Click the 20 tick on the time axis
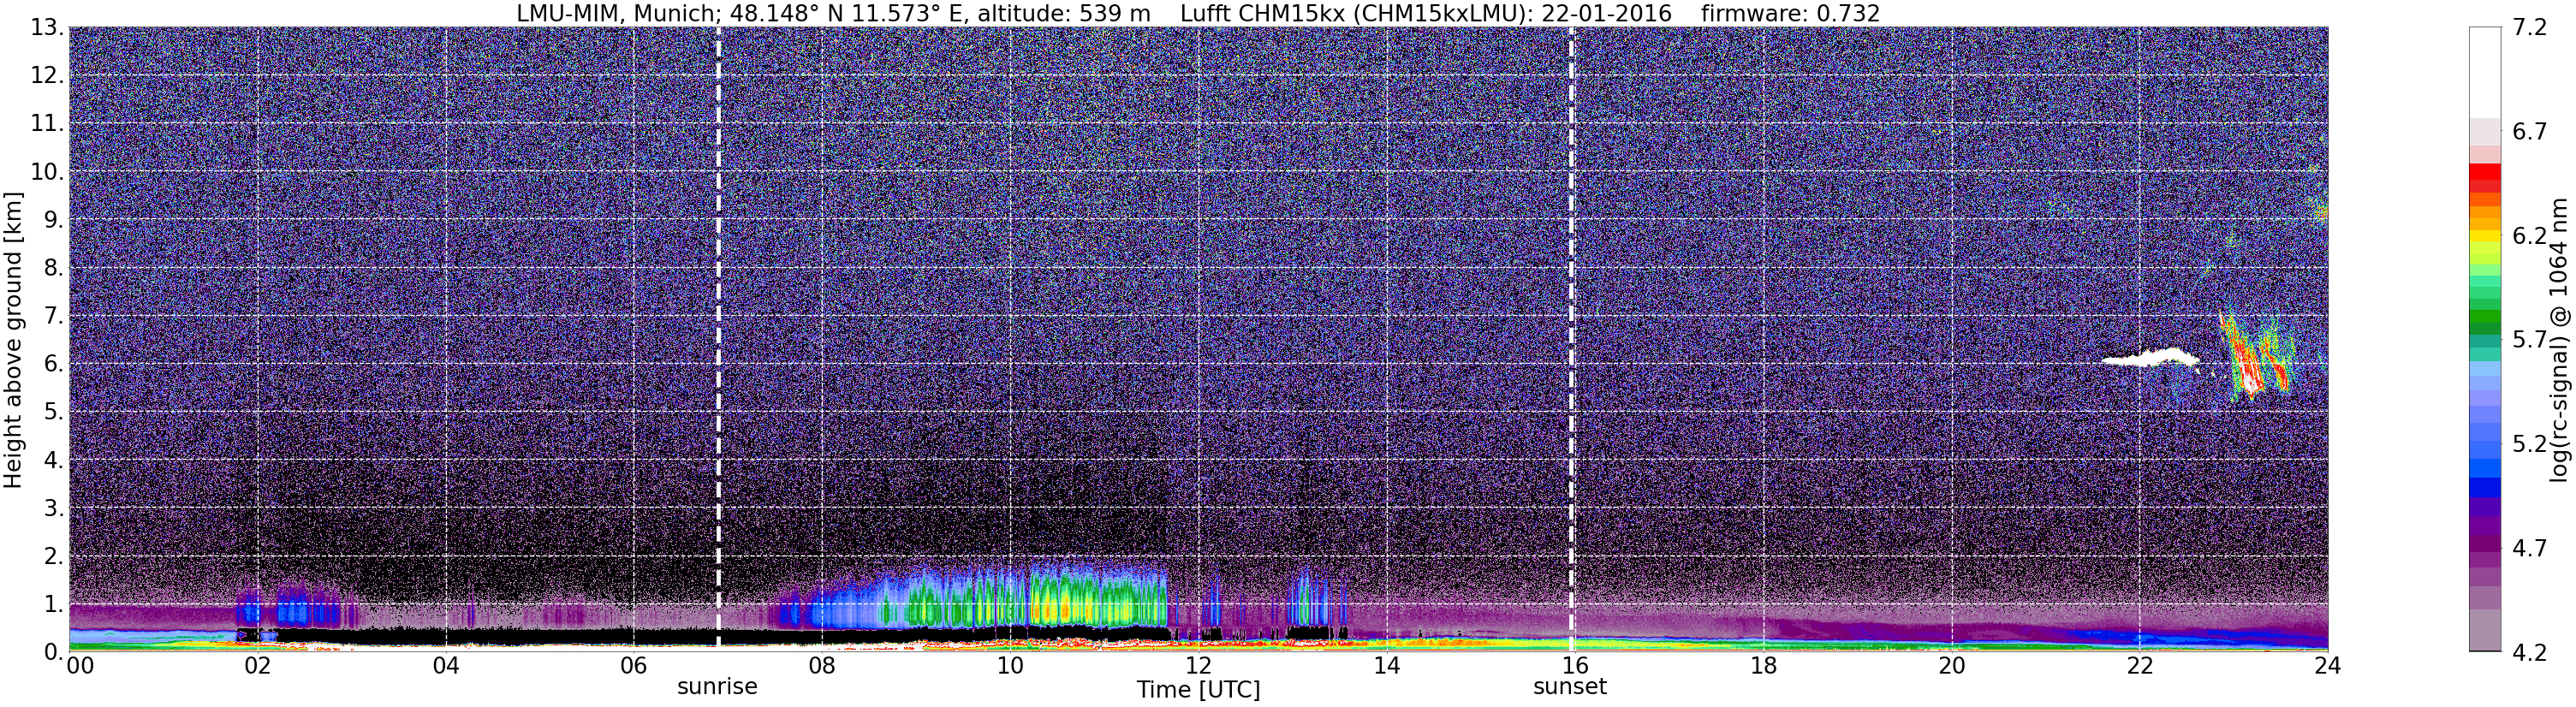The height and width of the screenshot is (707, 2576). [1951, 666]
